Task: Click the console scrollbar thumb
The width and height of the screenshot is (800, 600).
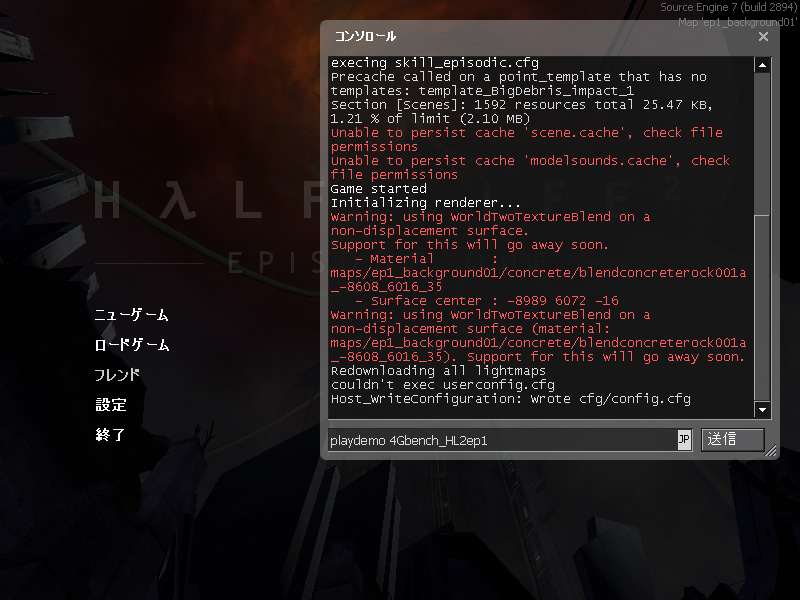Action: click(x=762, y=308)
